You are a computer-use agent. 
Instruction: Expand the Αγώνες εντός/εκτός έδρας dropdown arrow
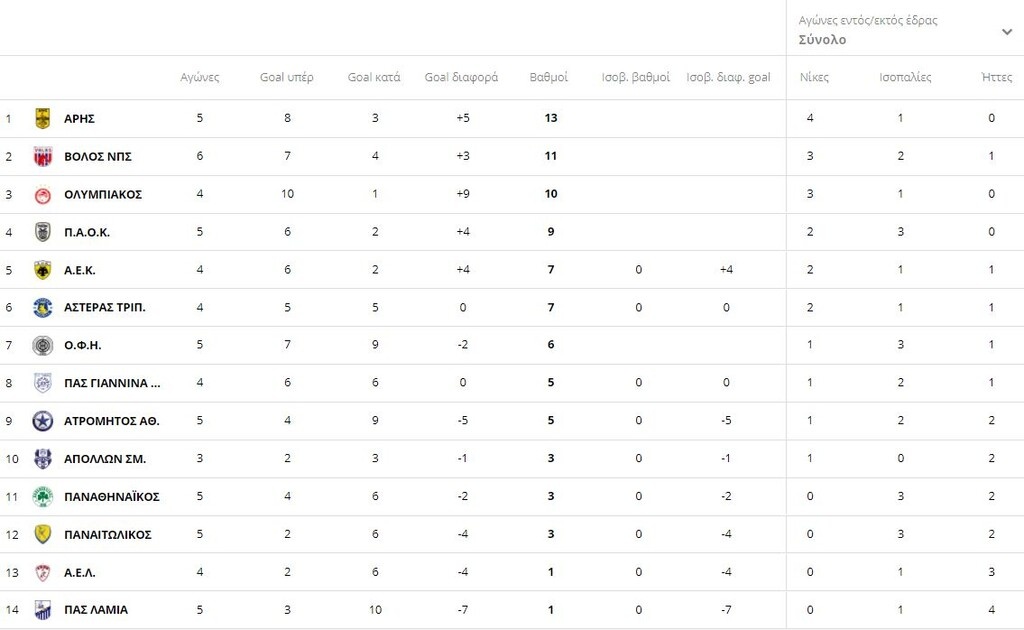tap(1006, 32)
